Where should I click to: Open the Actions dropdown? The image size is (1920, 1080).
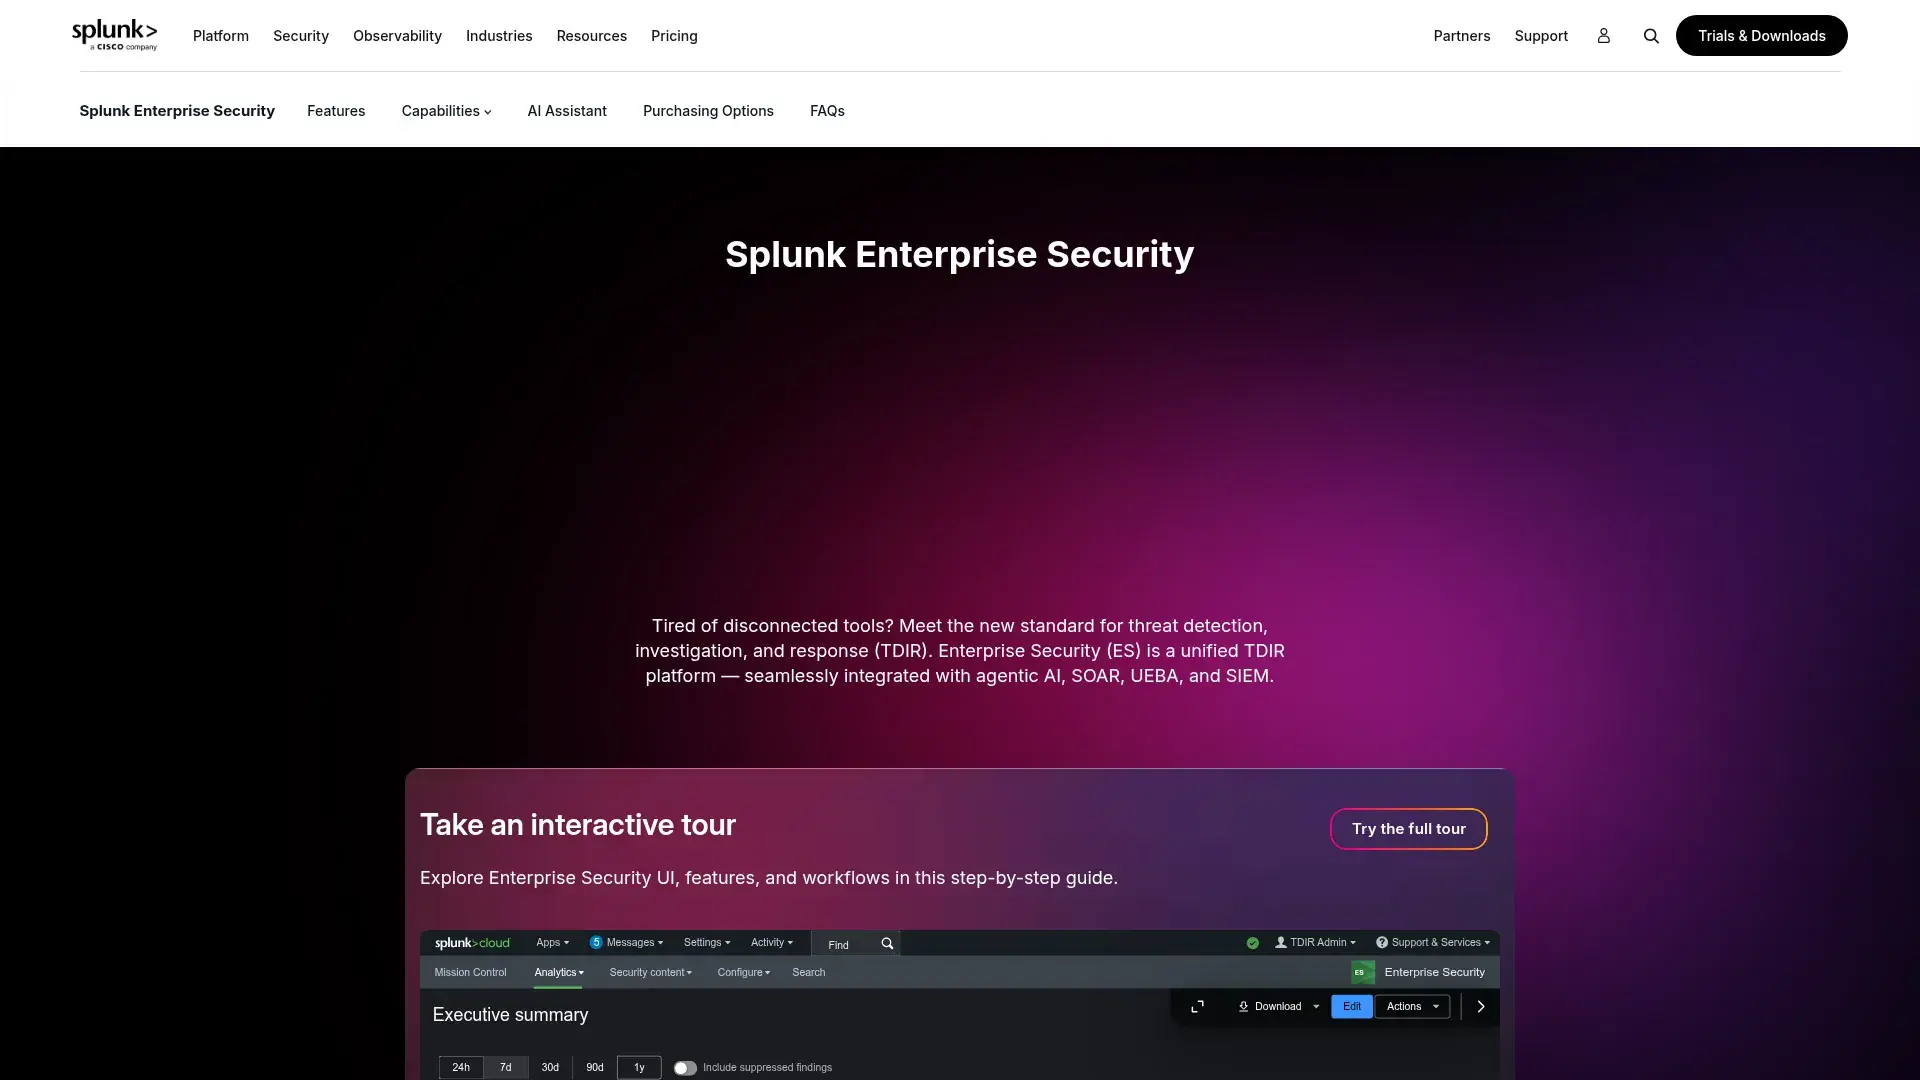coord(1412,1006)
